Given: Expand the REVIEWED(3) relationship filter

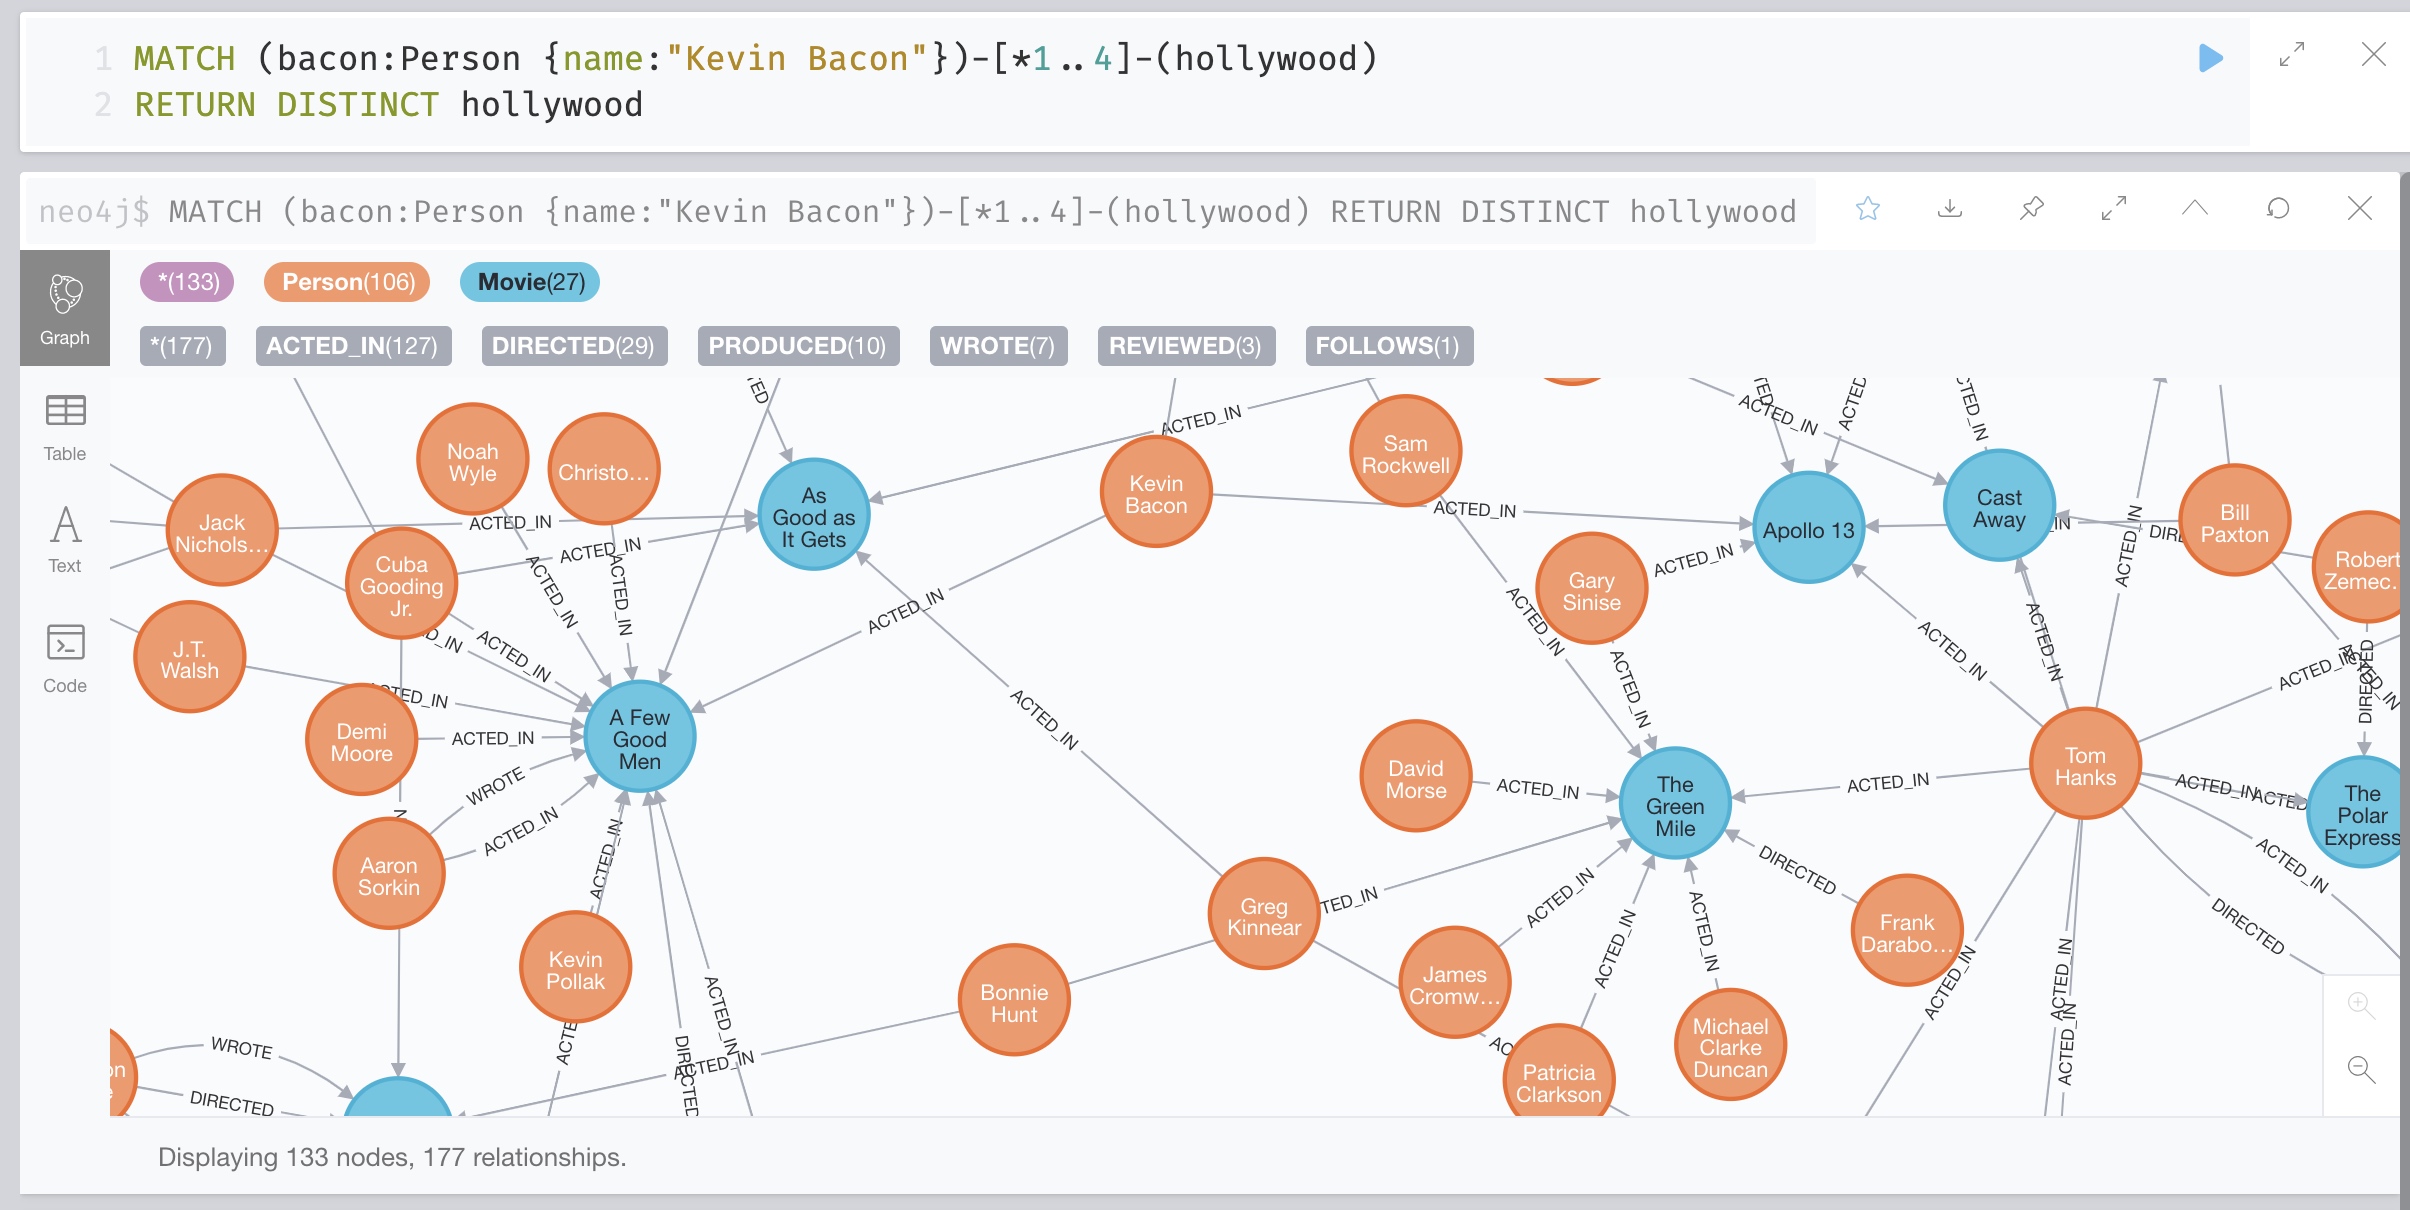Looking at the screenshot, I should click(1183, 344).
